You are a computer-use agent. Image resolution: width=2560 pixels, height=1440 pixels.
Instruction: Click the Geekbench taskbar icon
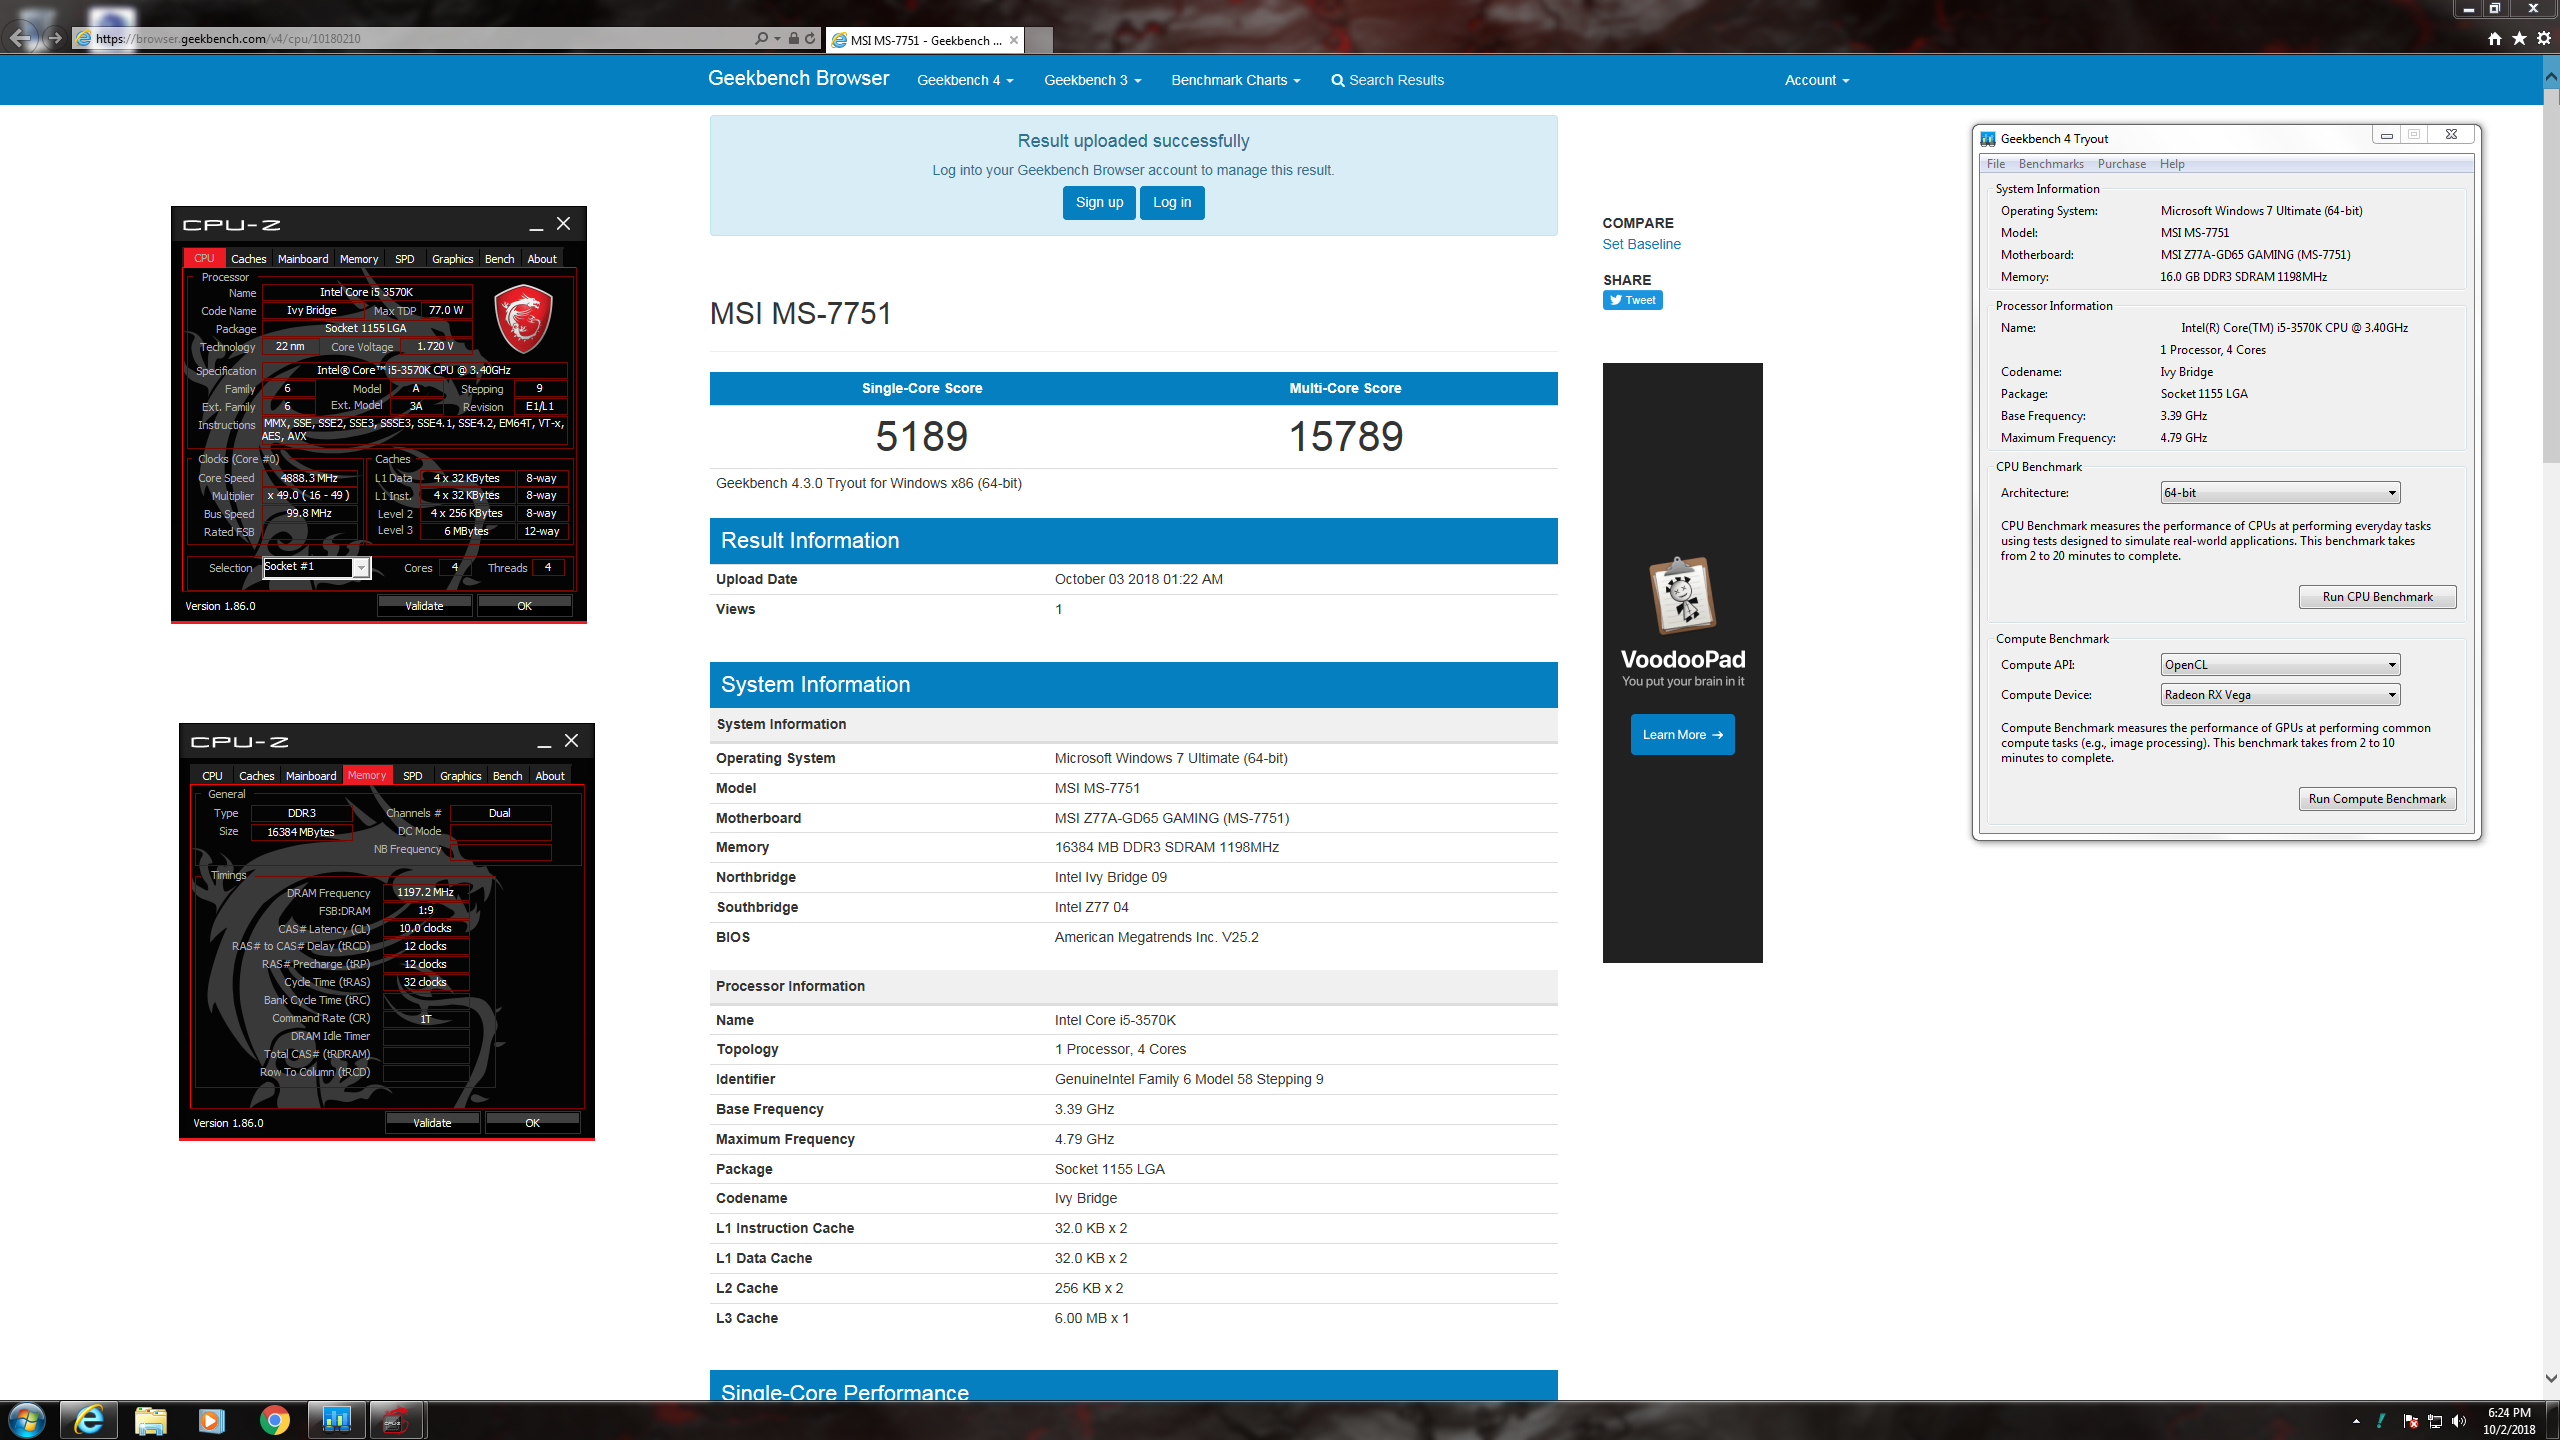point(336,1420)
